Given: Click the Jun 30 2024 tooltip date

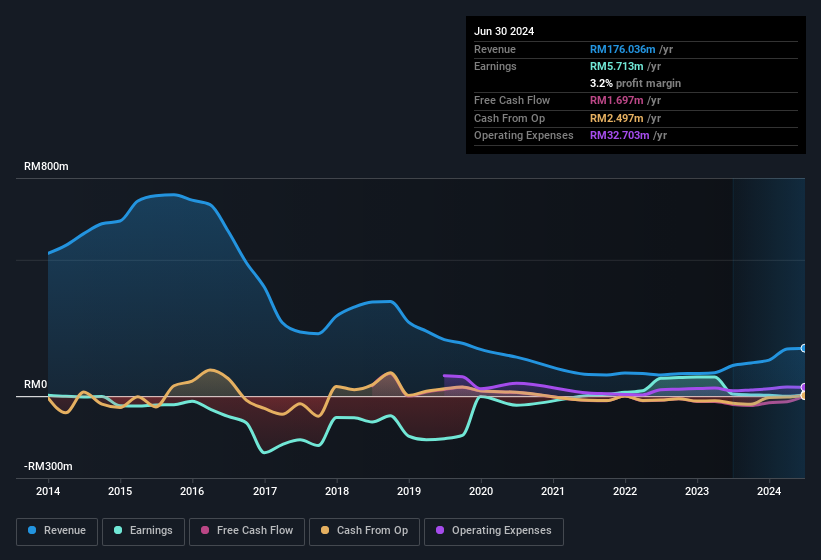Looking at the screenshot, I should pyautogui.click(x=504, y=31).
